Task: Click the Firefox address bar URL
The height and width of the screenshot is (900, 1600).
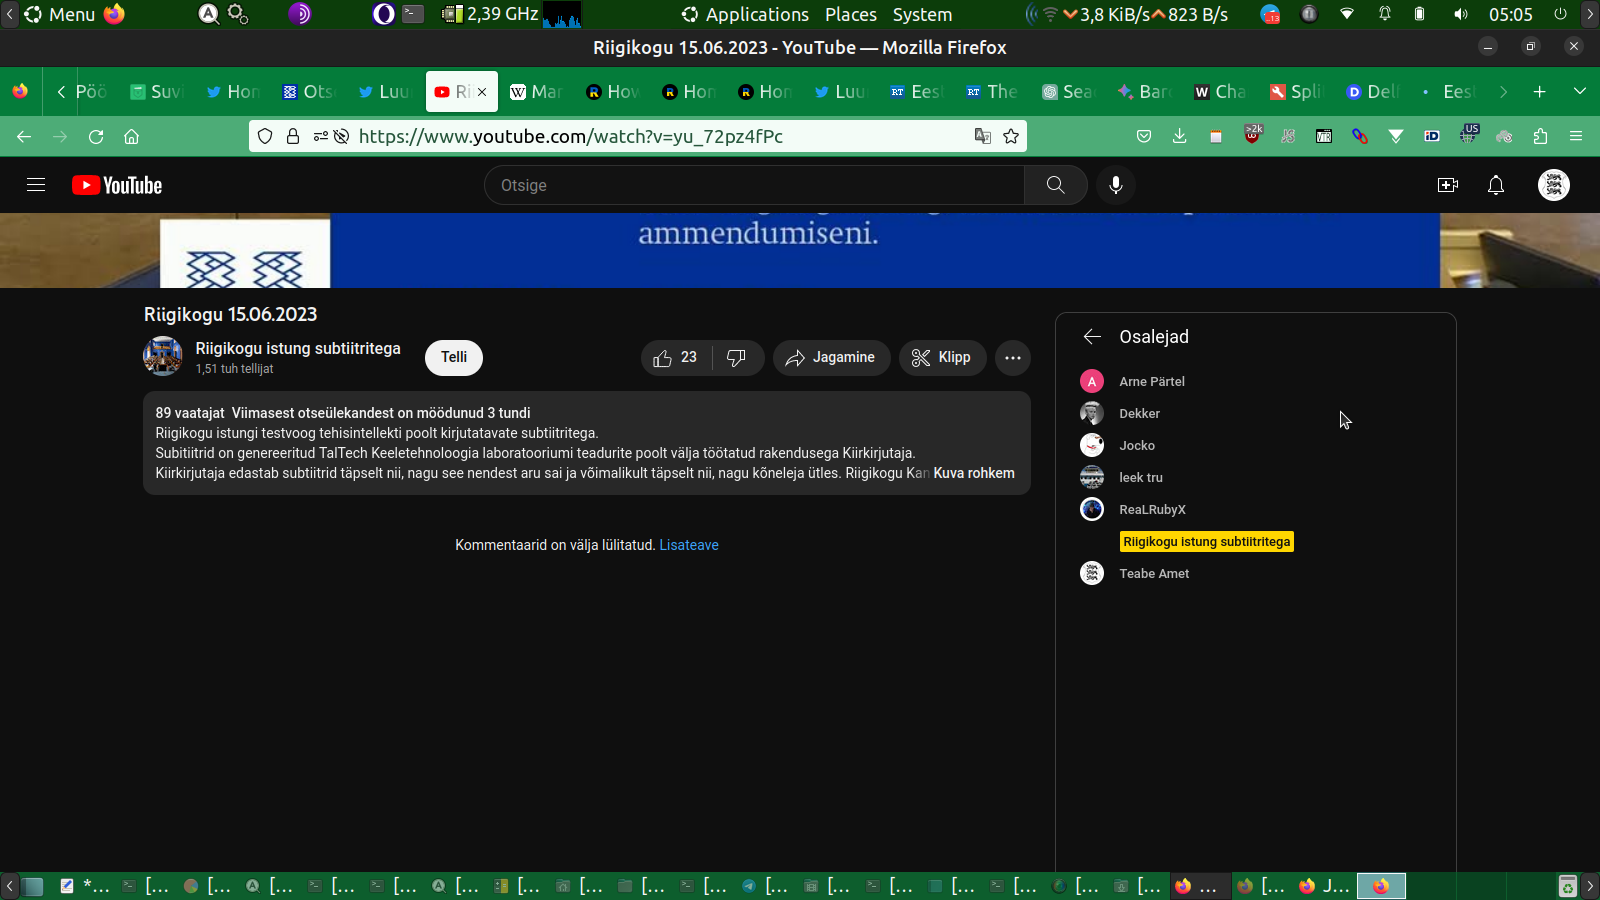Action: click(571, 136)
